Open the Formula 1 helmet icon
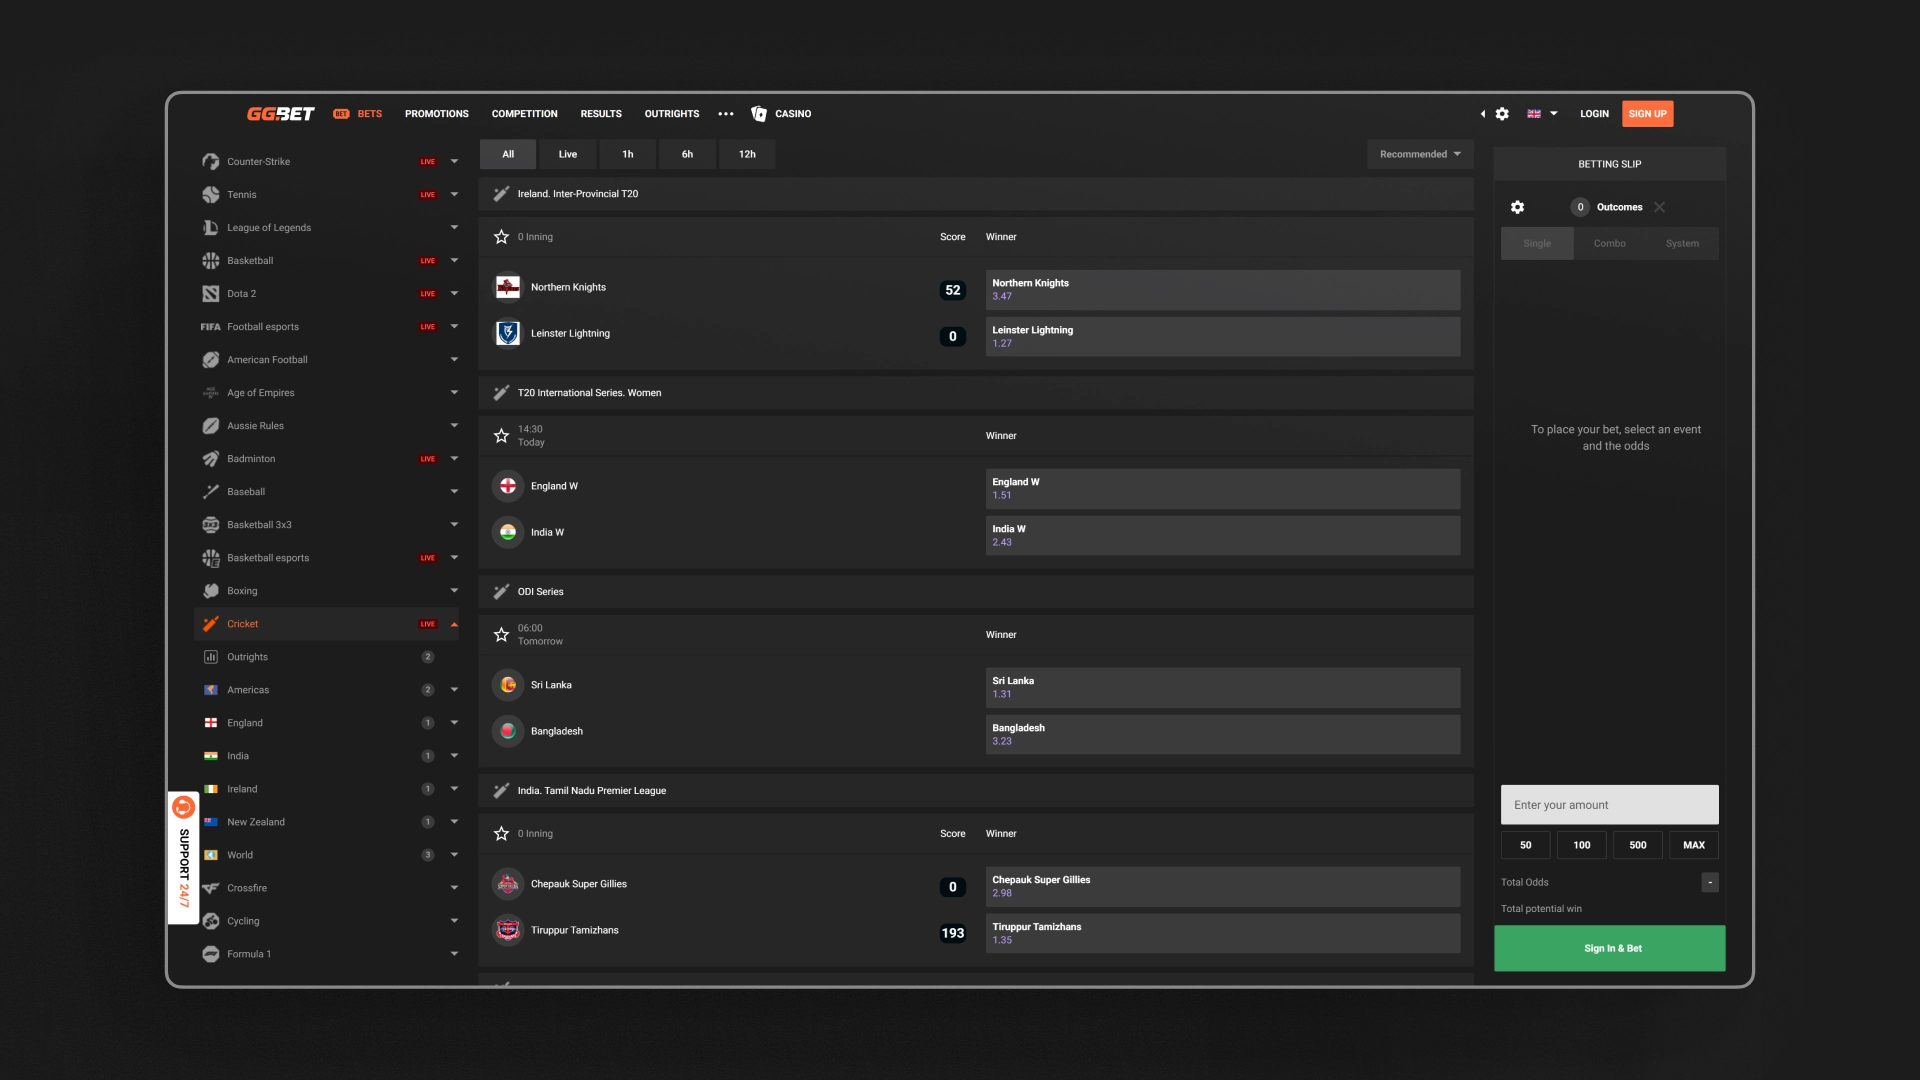The width and height of the screenshot is (1920, 1080). [211, 953]
